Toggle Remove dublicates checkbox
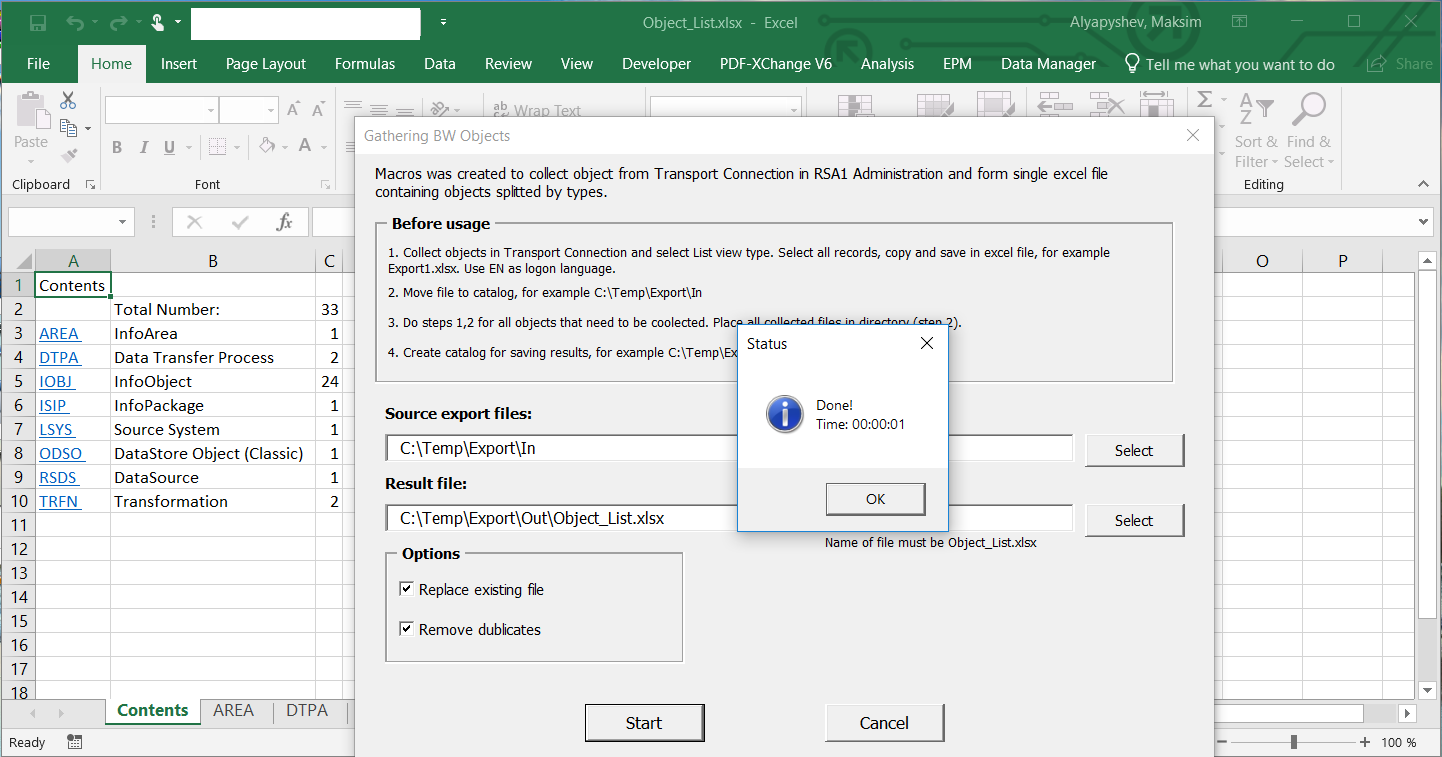 pyautogui.click(x=406, y=629)
